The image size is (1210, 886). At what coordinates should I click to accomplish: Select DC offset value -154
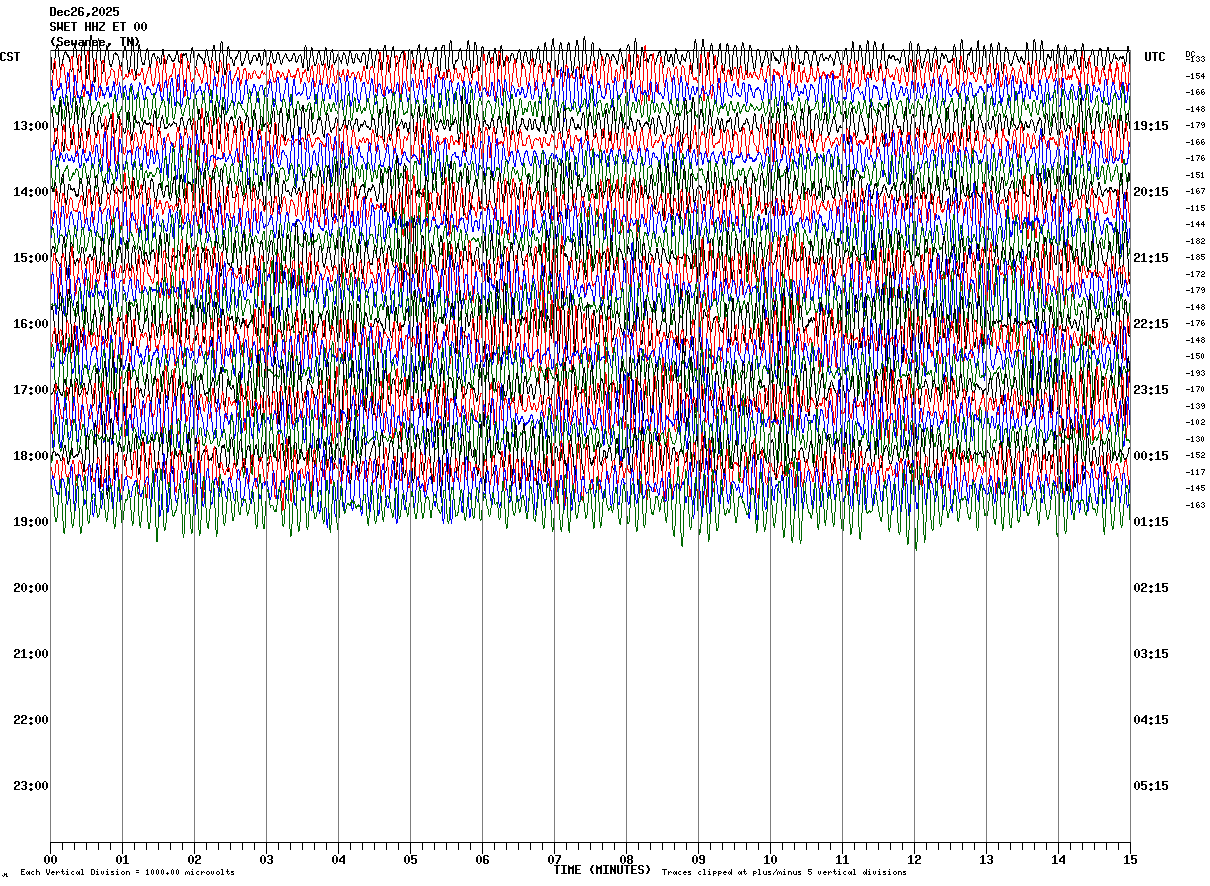(x=1195, y=76)
